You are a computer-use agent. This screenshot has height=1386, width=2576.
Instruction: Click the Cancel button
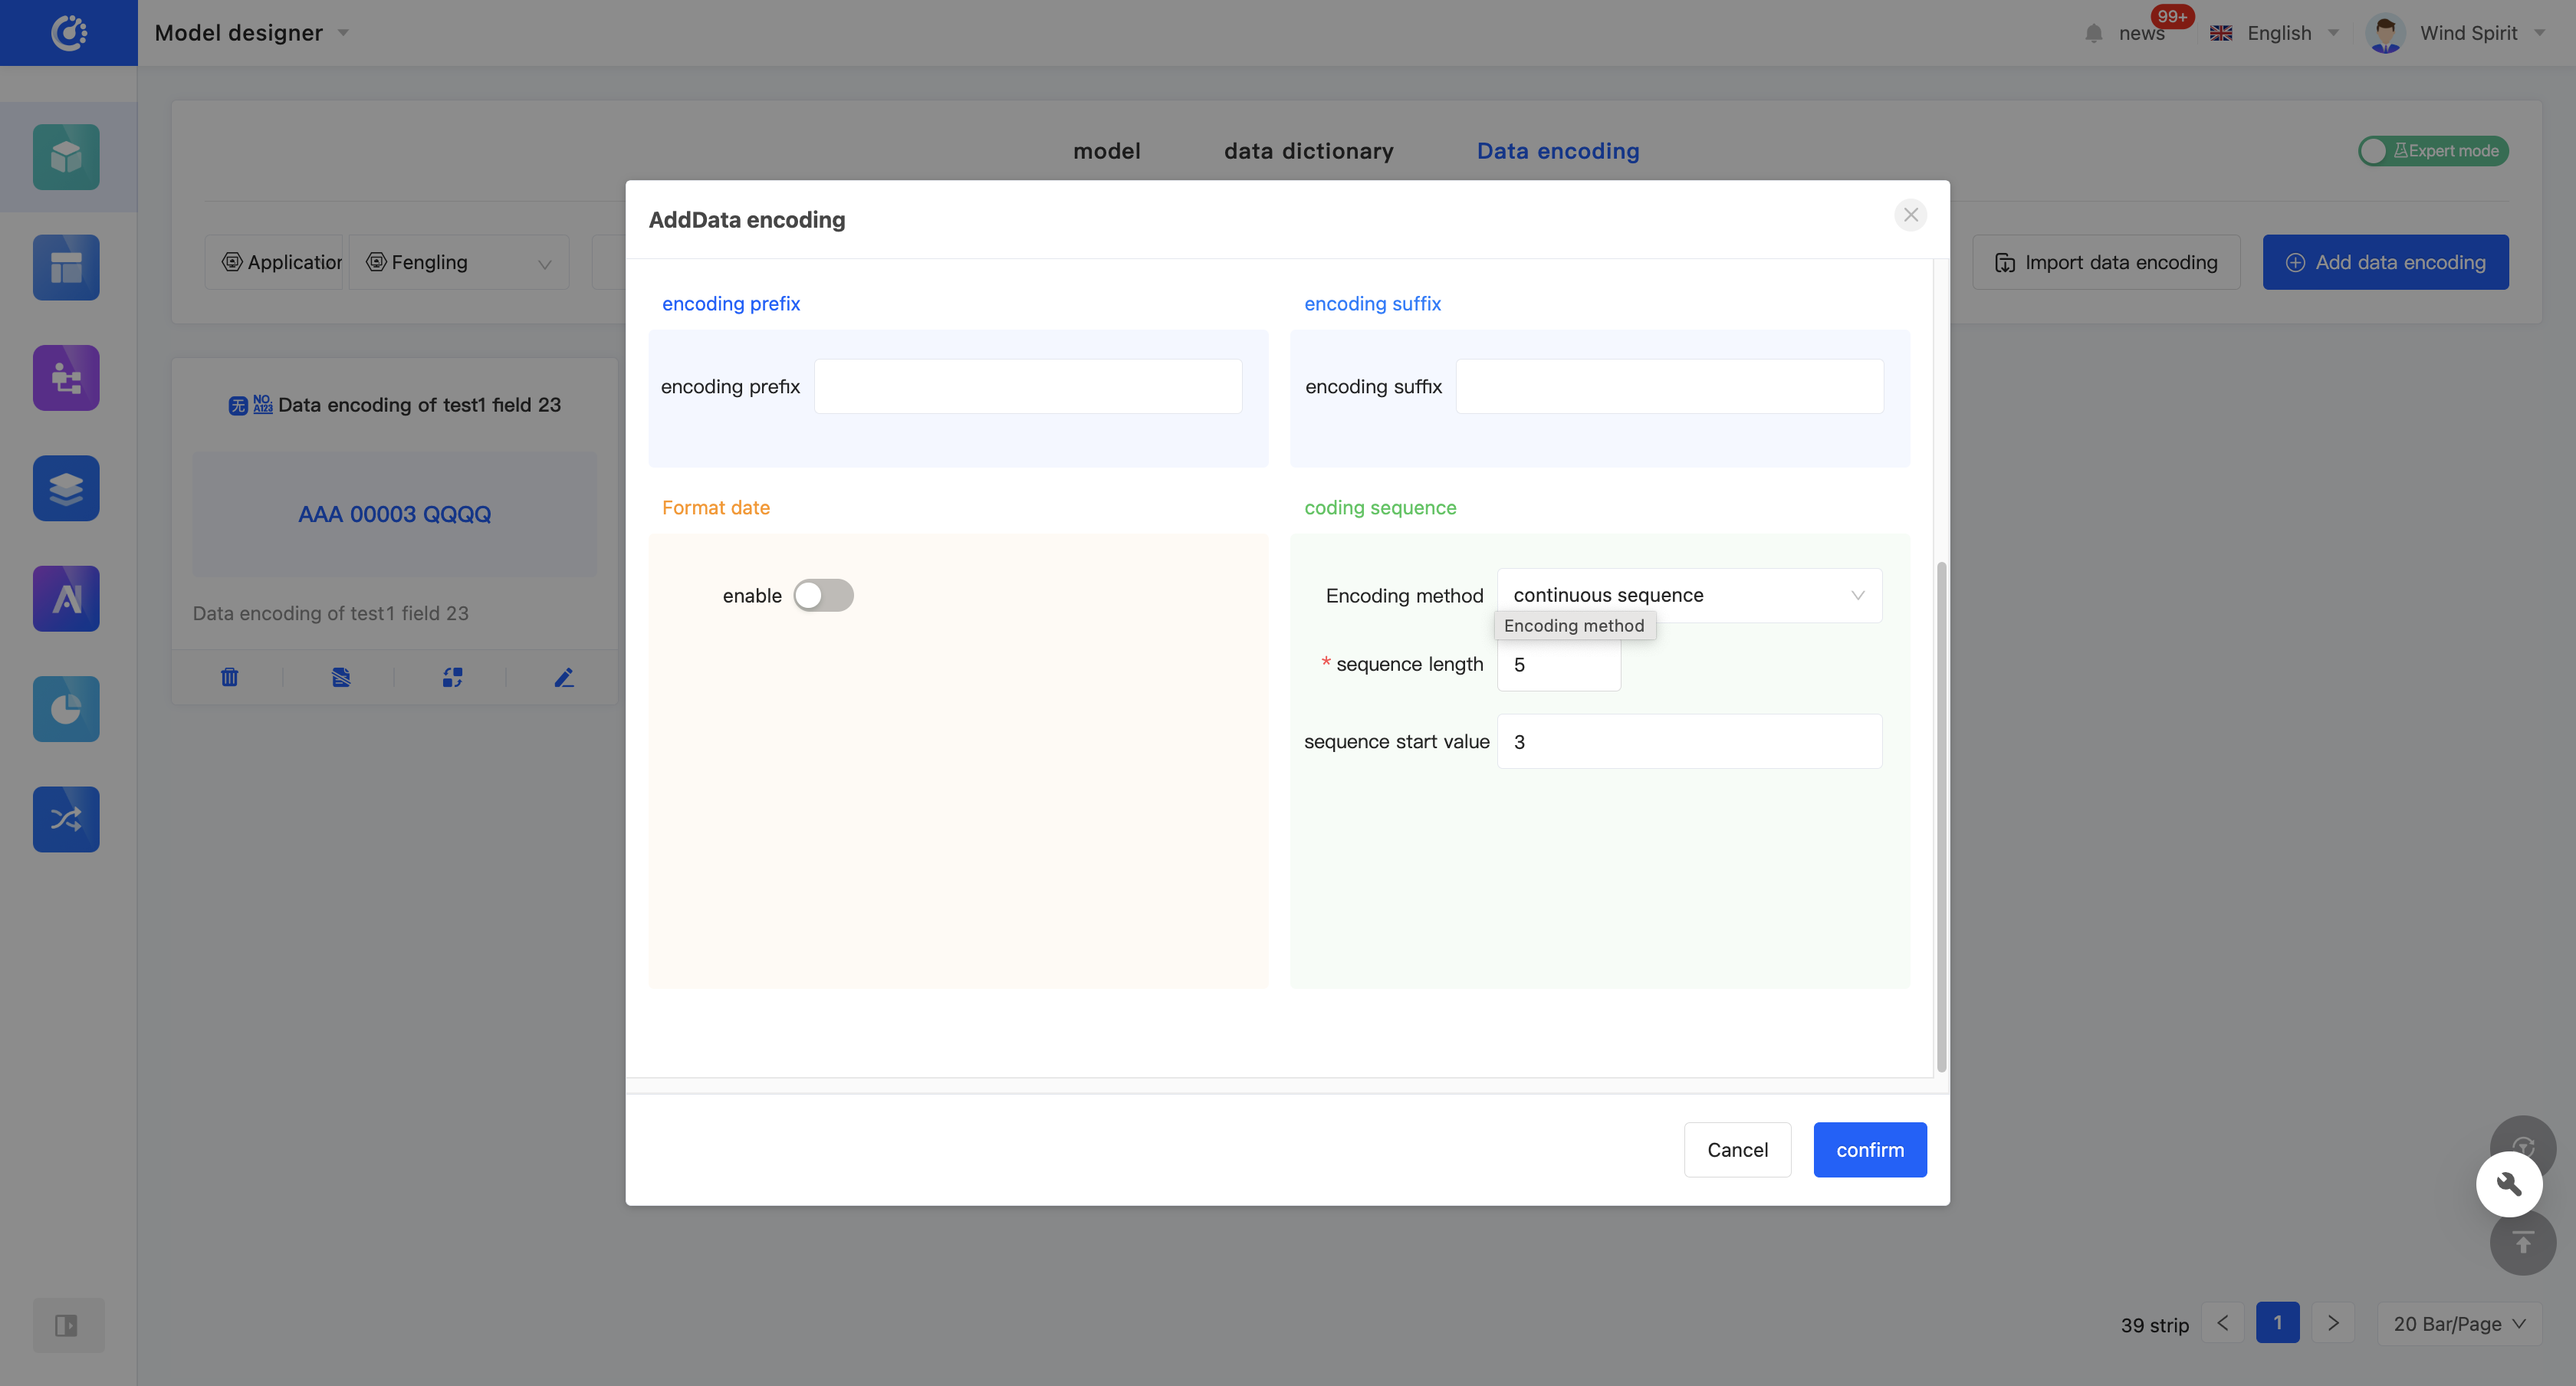click(1737, 1149)
